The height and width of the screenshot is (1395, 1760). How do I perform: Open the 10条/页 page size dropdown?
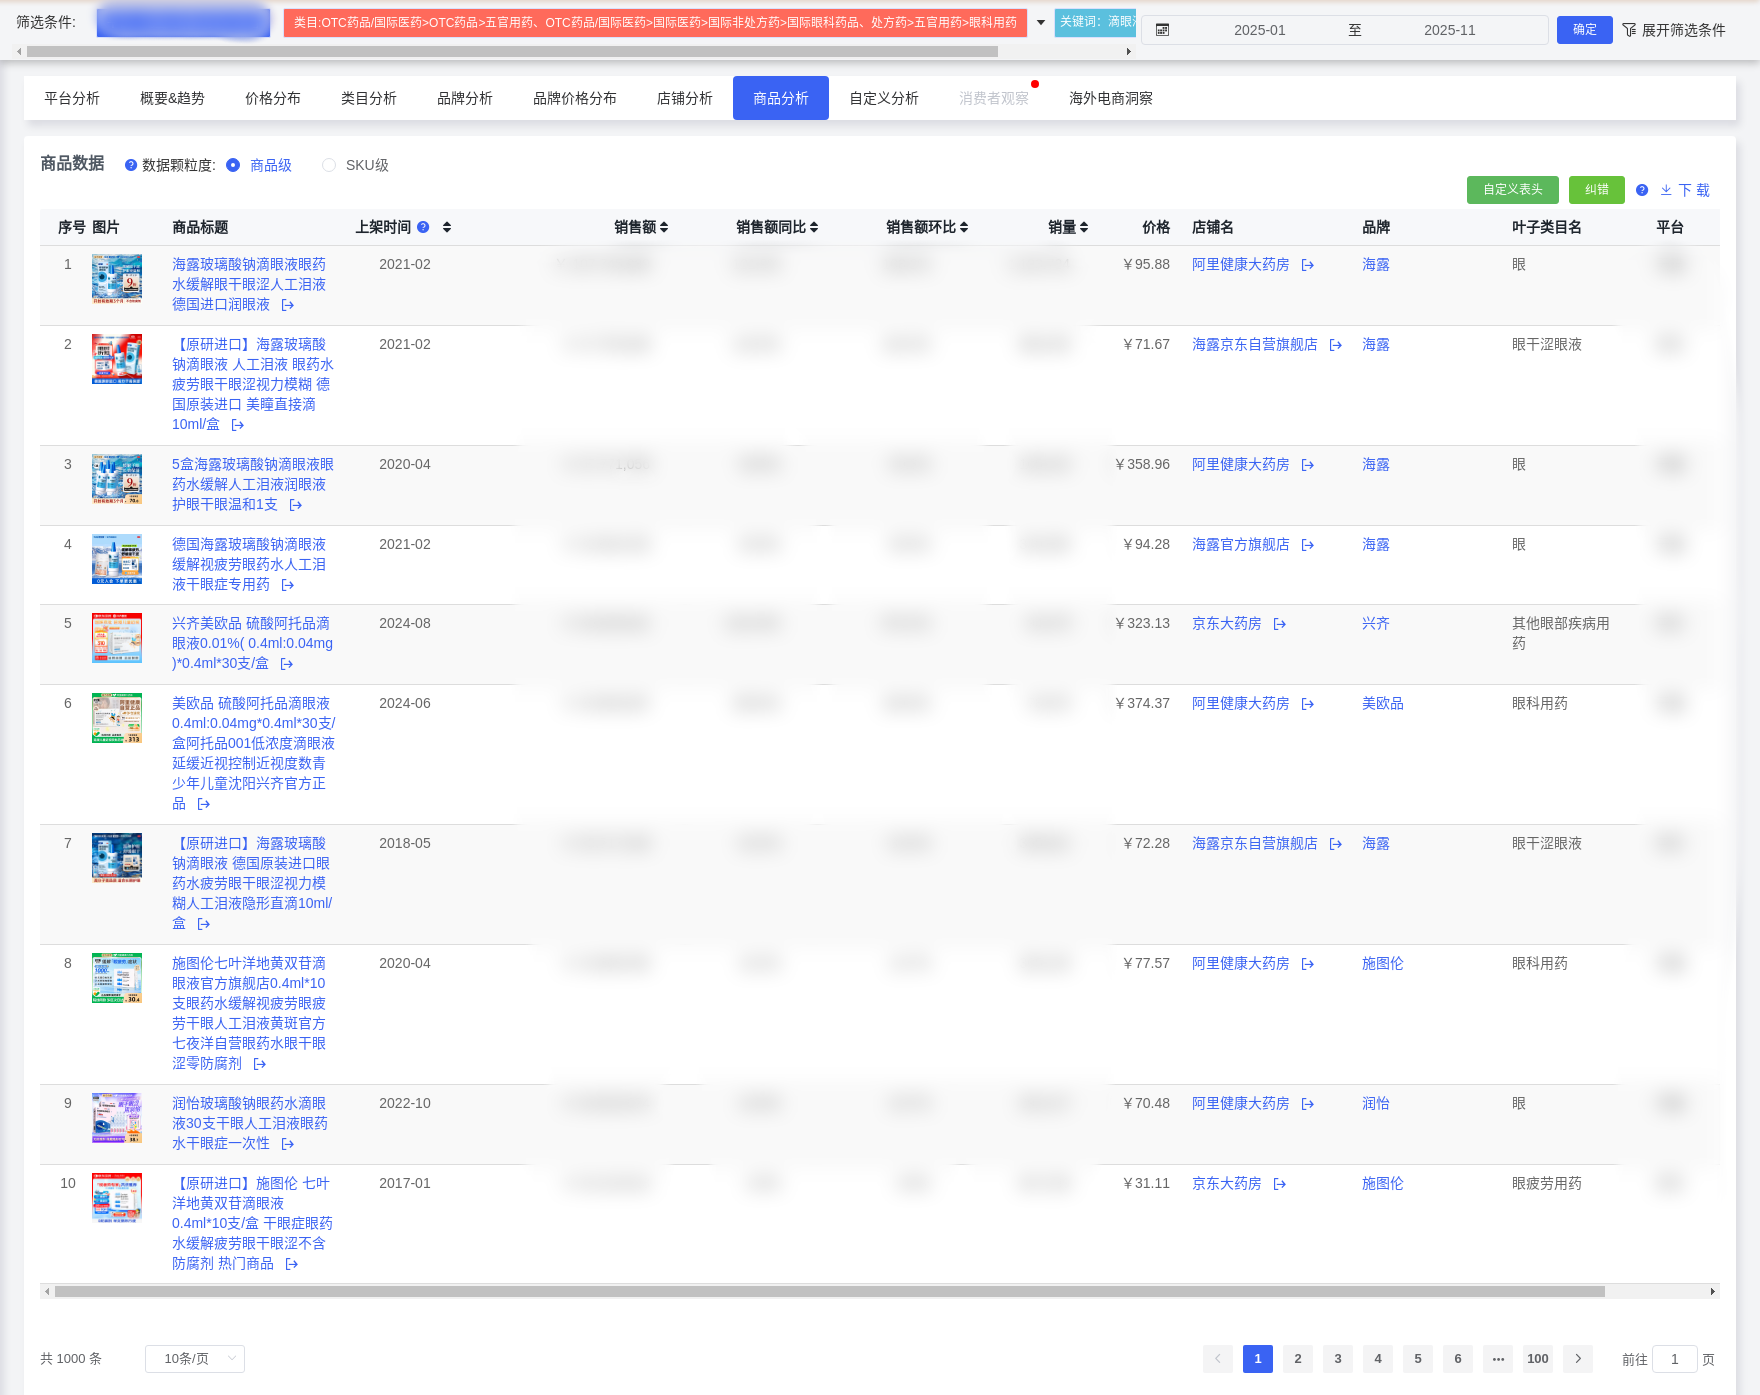coord(195,1358)
